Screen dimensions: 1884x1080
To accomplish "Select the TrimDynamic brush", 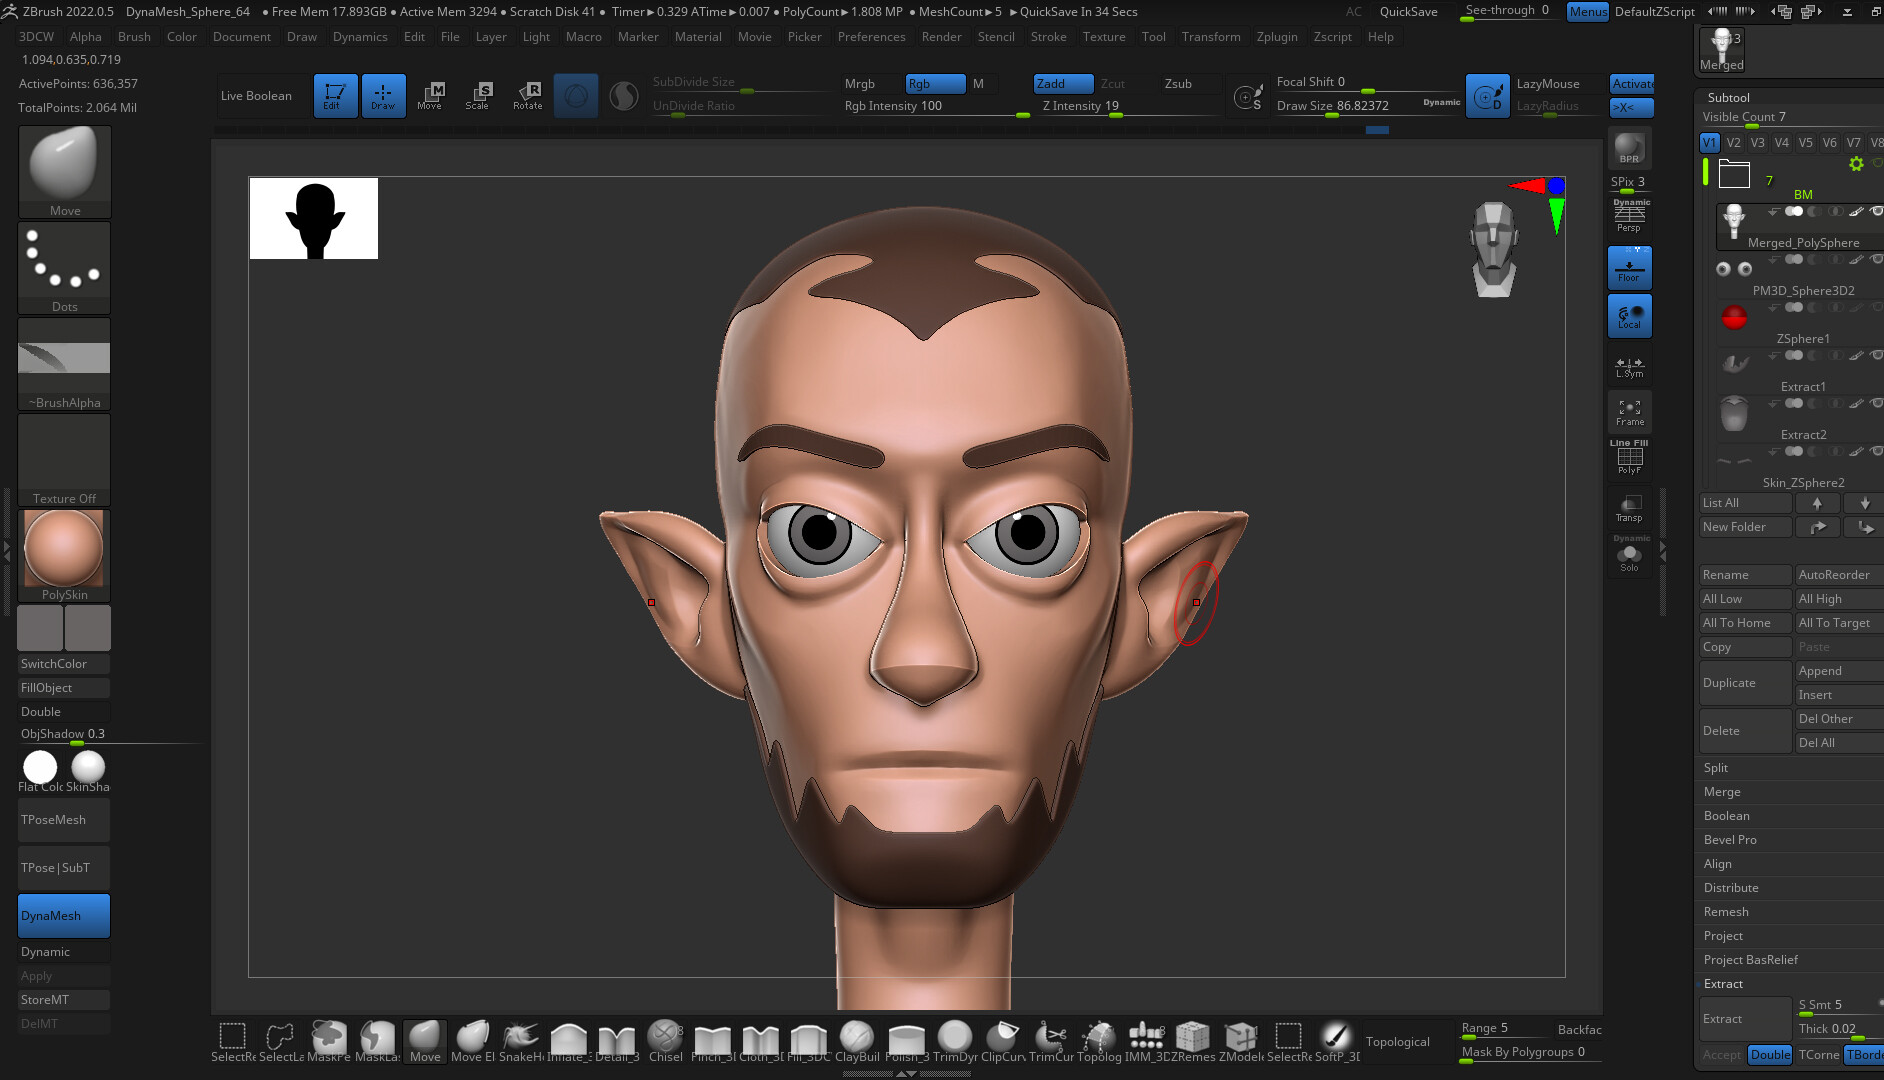I will (x=955, y=1037).
